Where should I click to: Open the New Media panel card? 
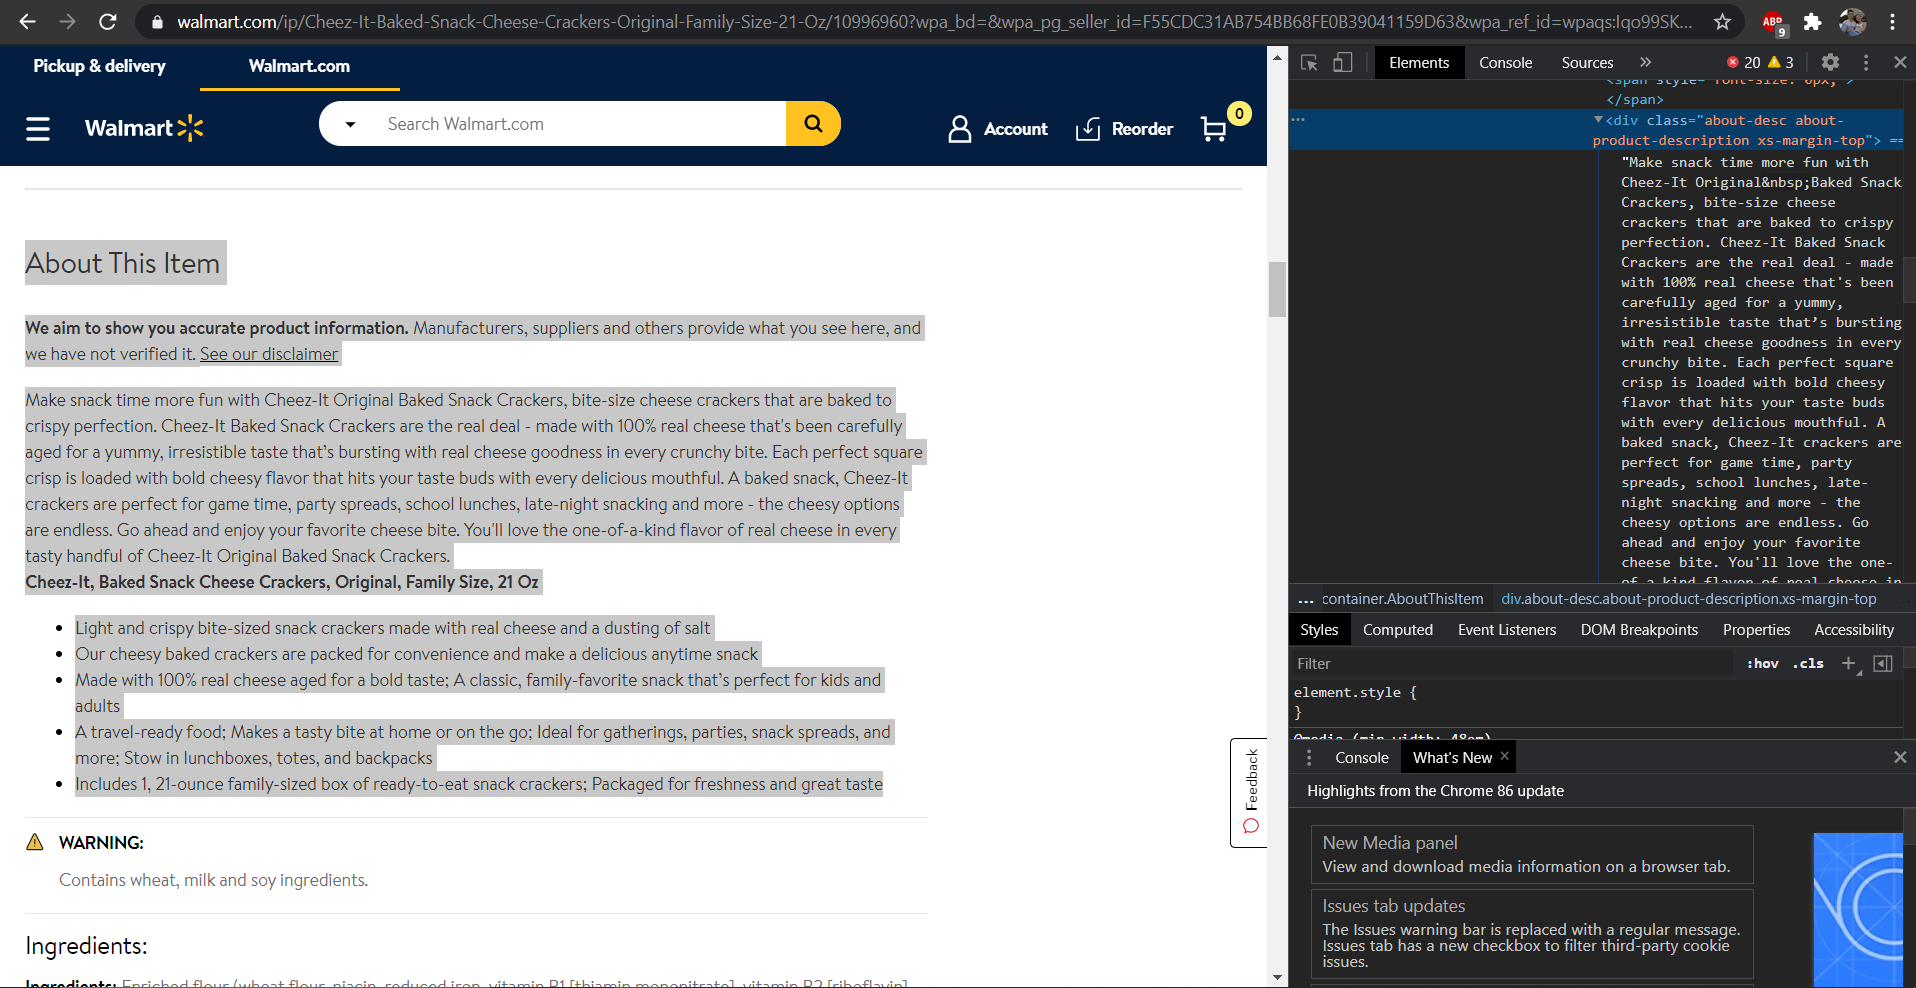click(x=1532, y=855)
